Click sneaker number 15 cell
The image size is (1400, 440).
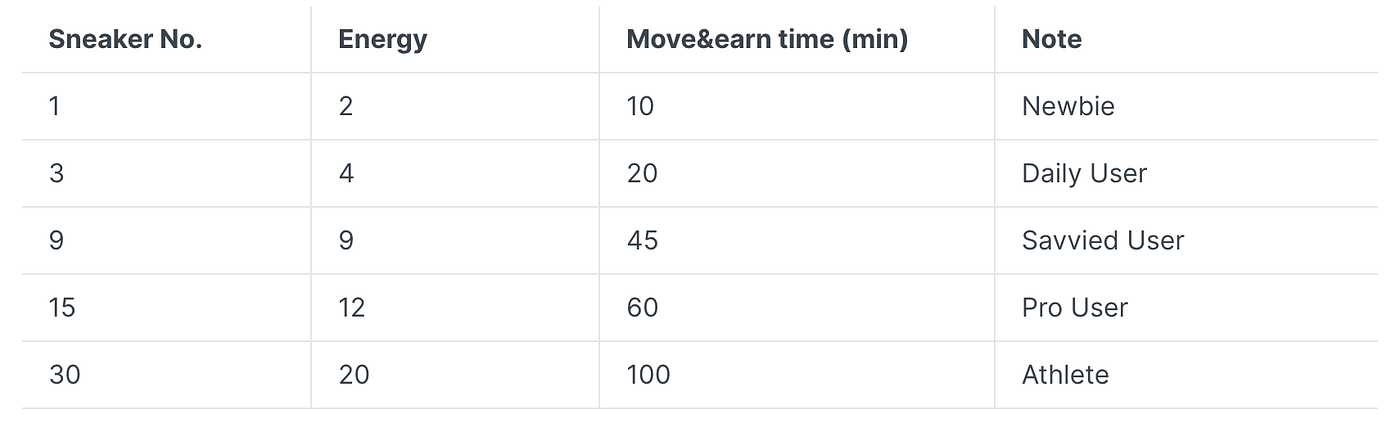coord(62,307)
